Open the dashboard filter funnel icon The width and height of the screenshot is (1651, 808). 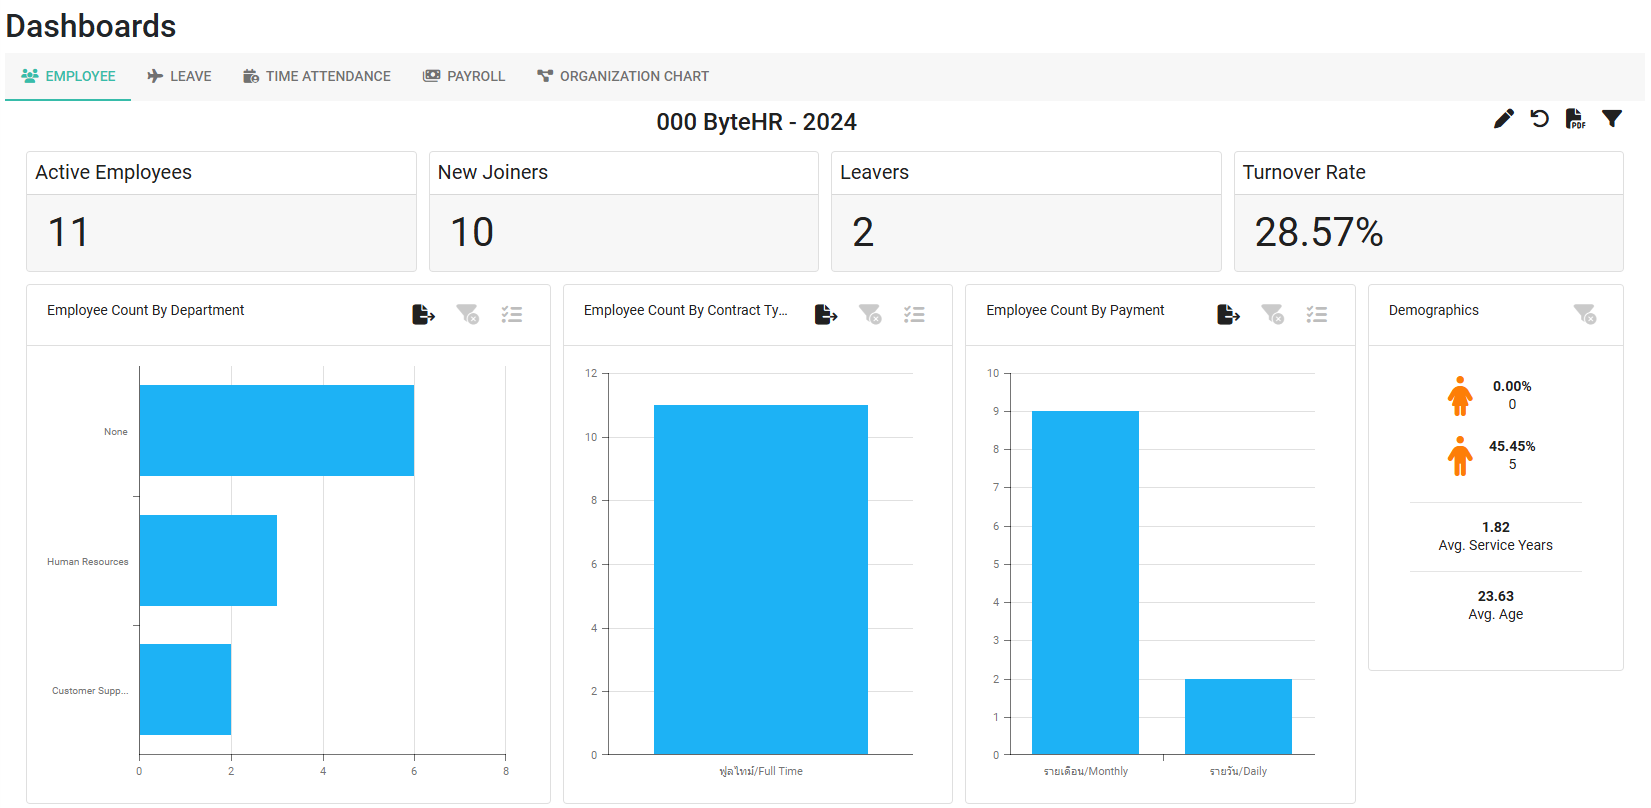point(1612,119)
